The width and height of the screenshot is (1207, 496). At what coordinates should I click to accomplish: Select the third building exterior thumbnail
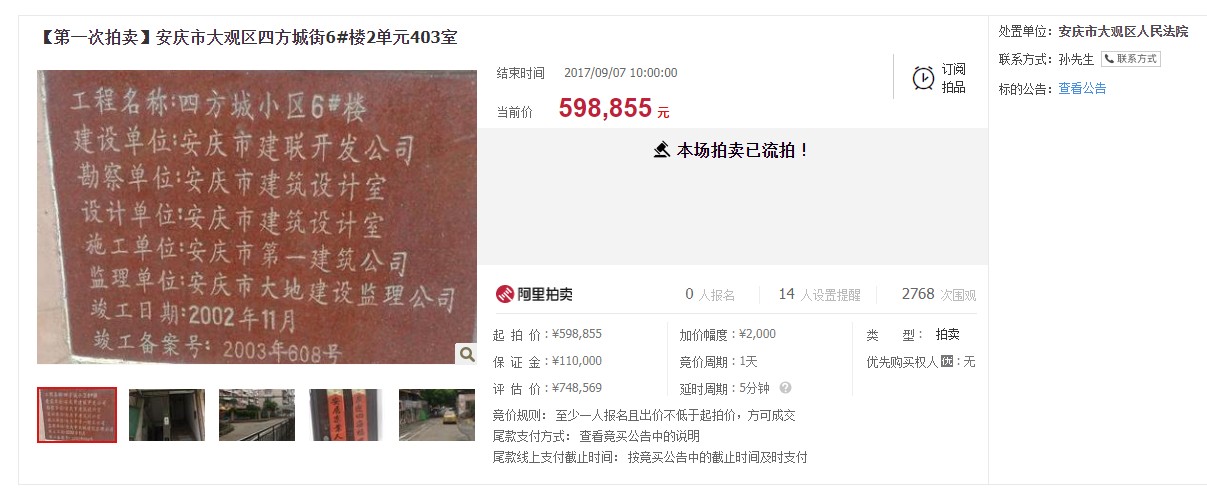(x=257, y=415)
